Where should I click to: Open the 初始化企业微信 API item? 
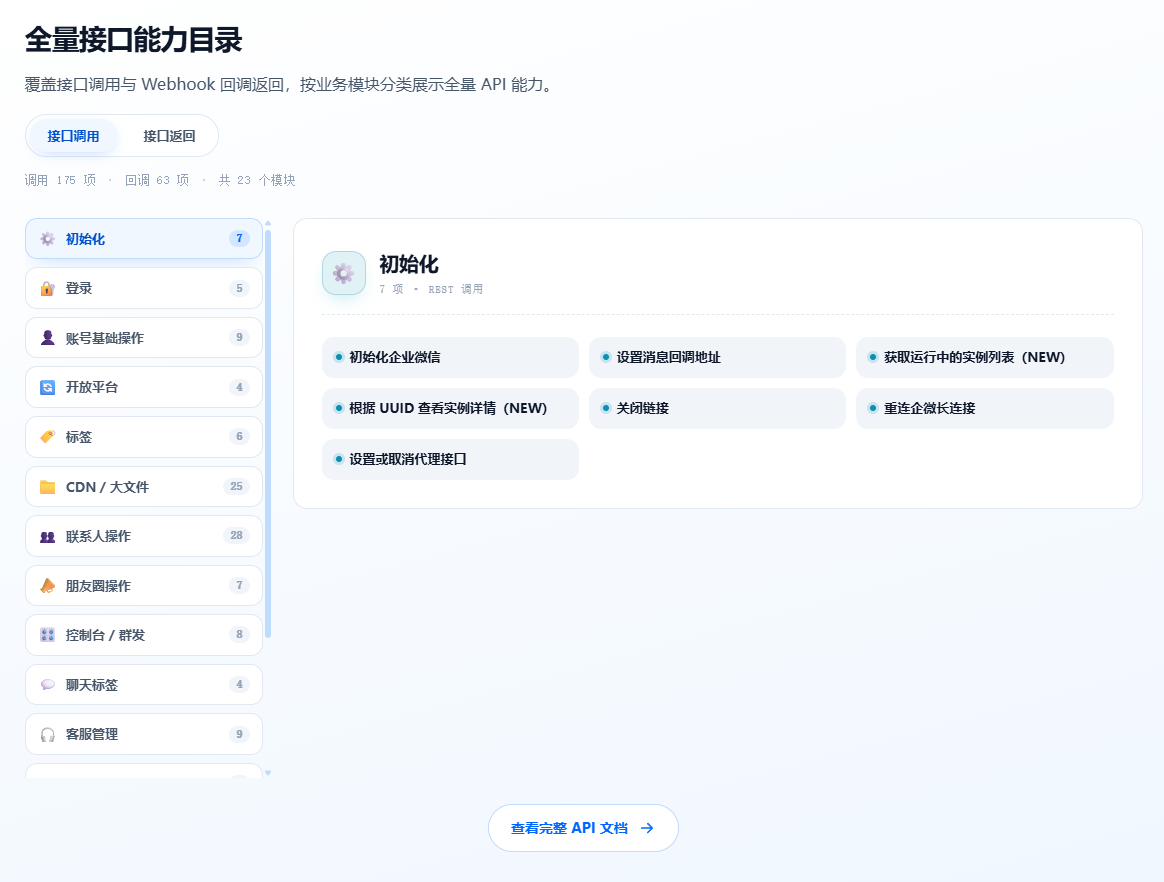450,357
